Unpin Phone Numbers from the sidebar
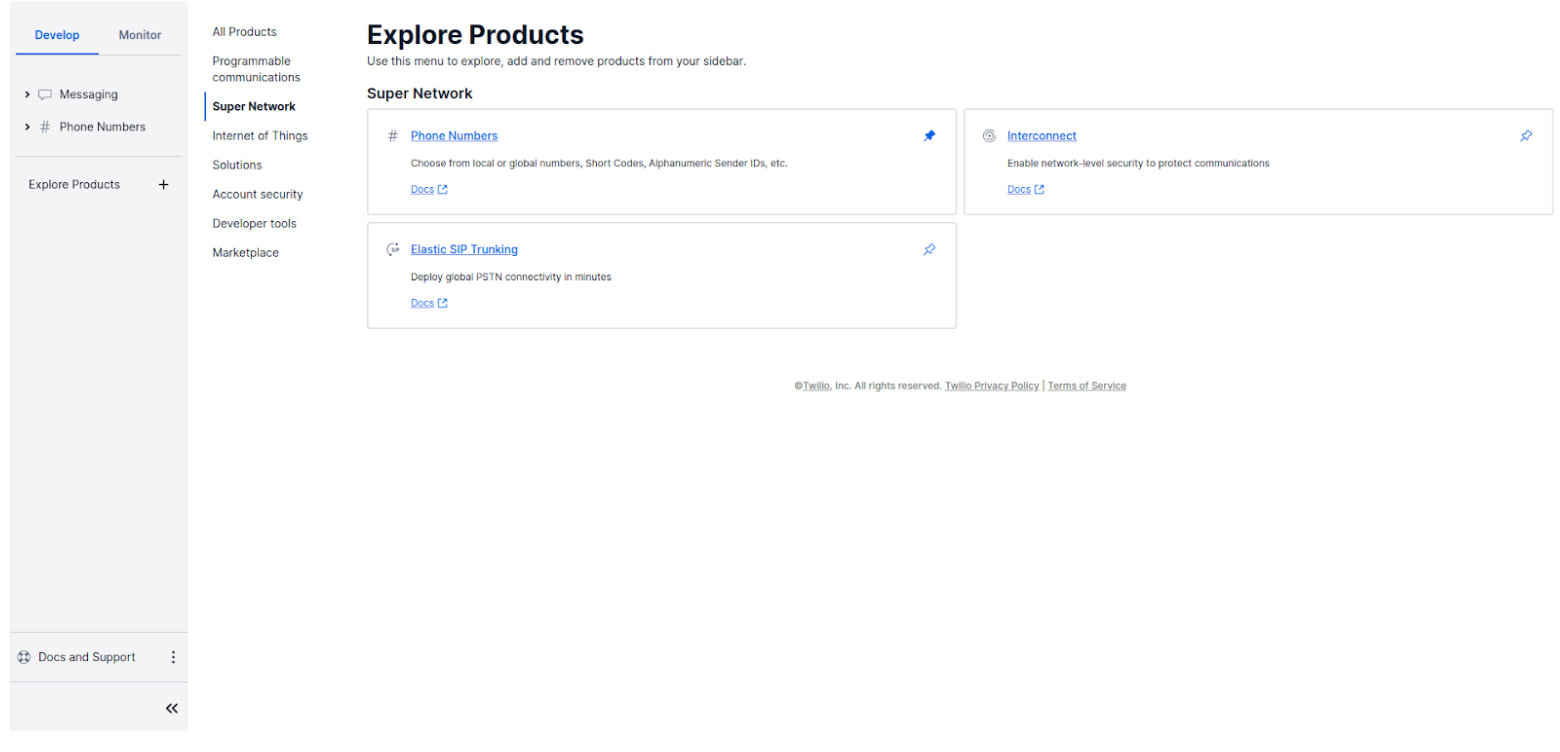1560x752 pixels. 929,136
